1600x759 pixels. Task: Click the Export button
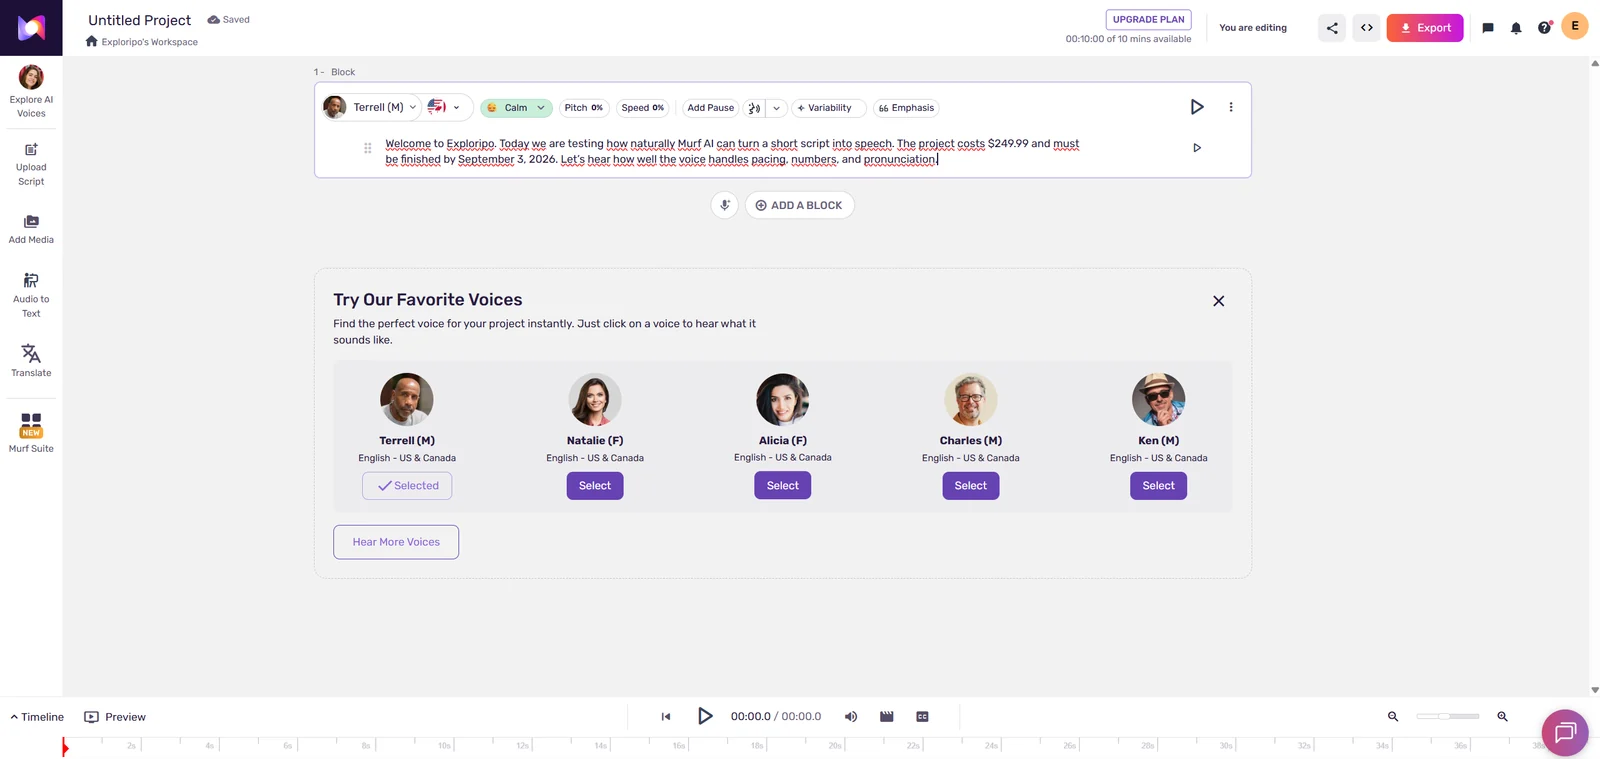(x=1425, y=28)
